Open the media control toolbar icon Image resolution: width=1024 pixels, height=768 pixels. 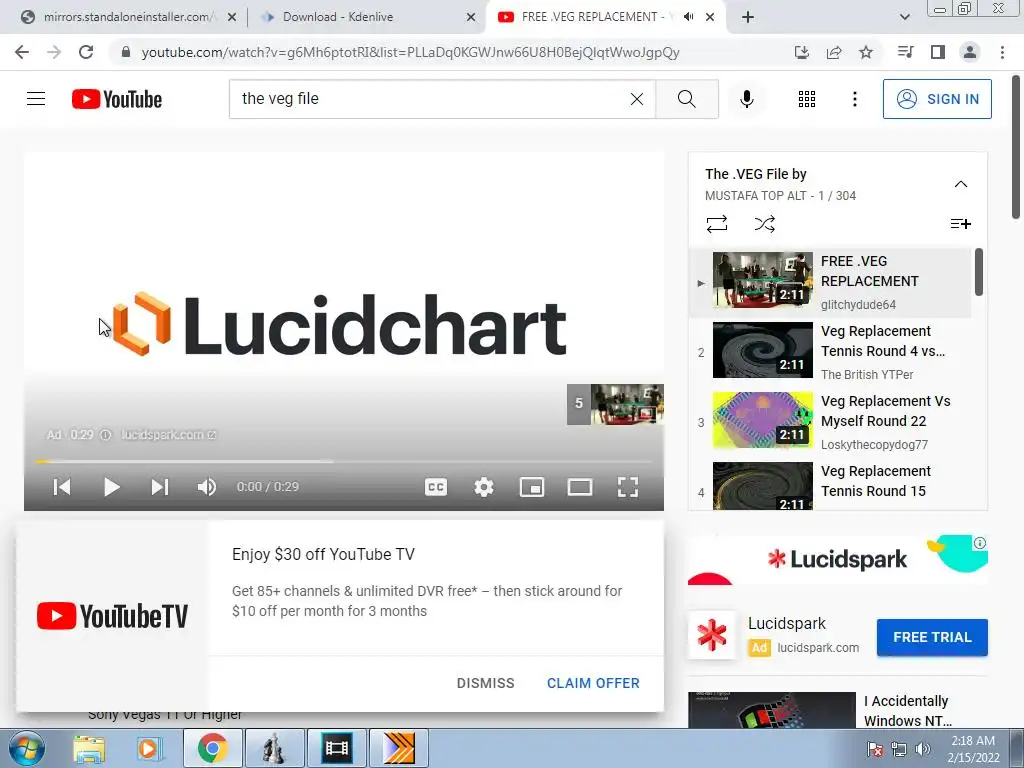pos(905,52)
